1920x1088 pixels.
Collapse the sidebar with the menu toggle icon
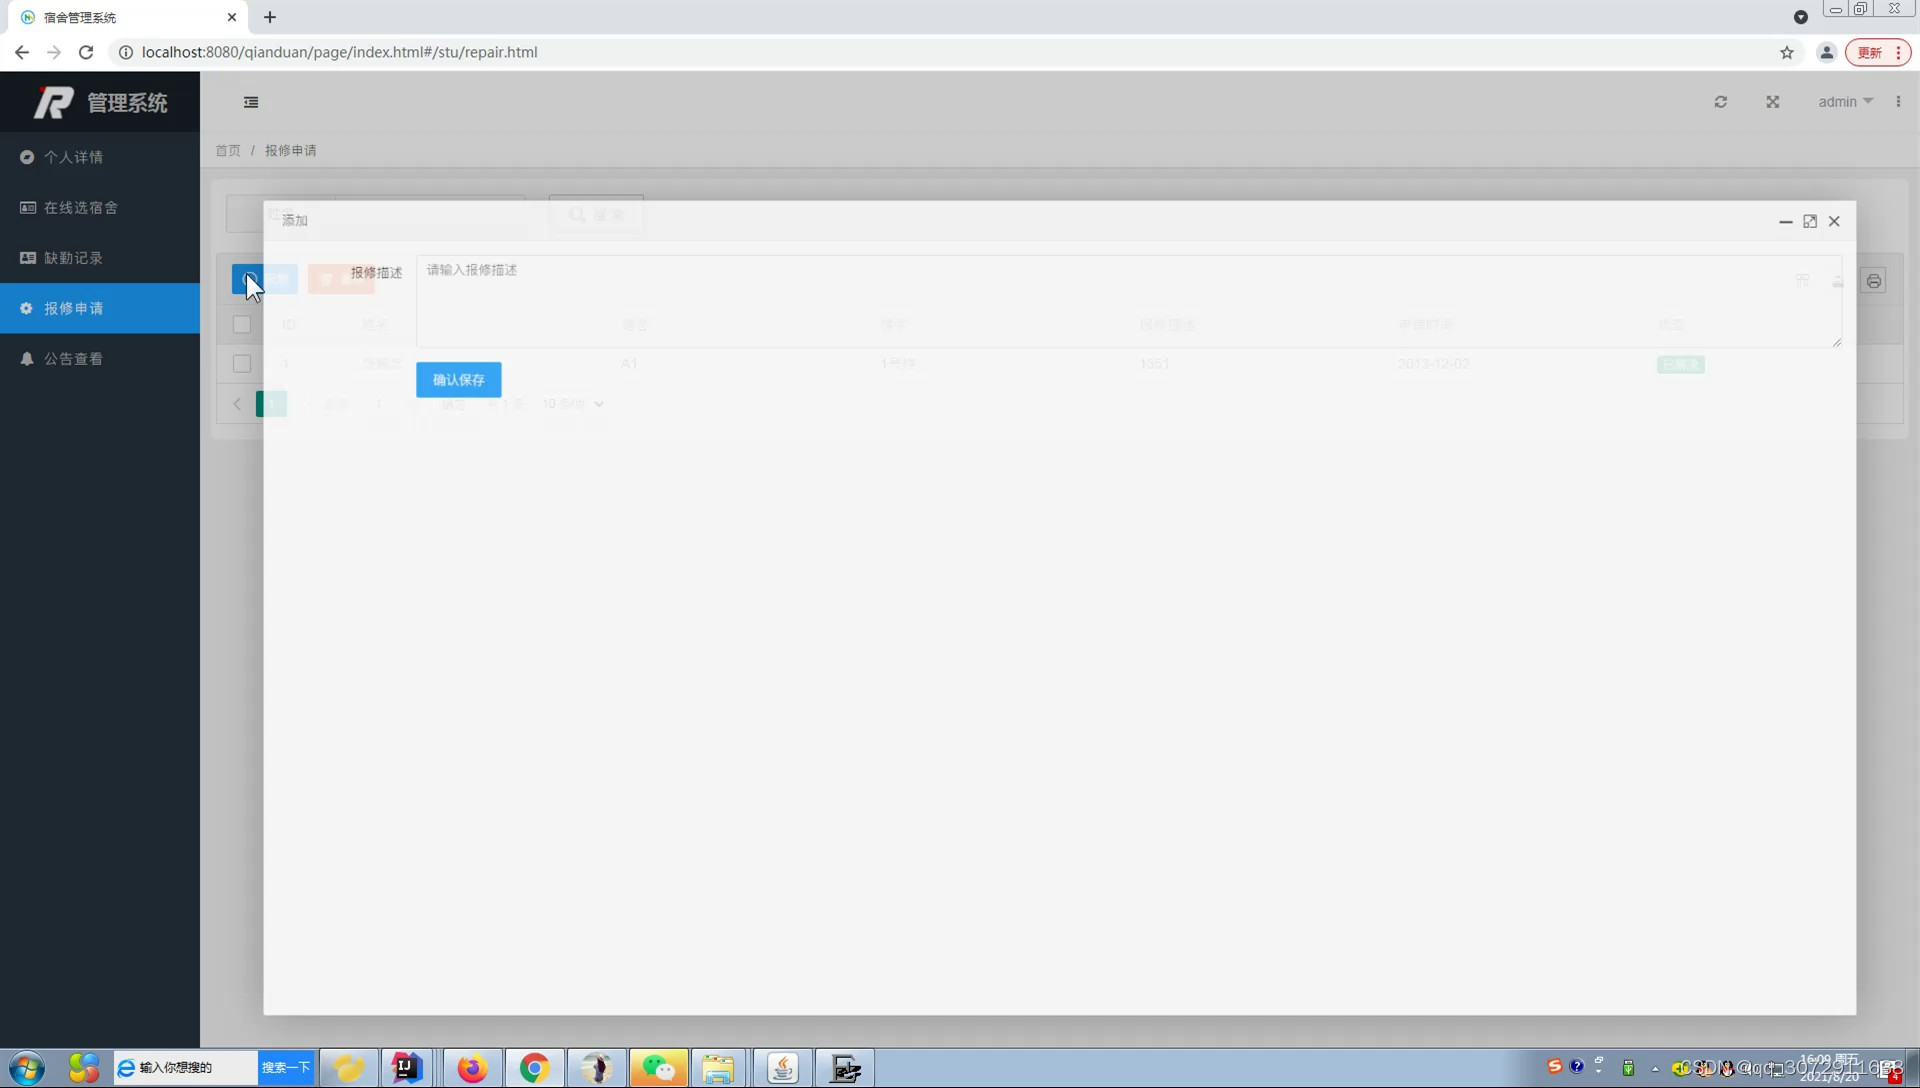point(251,102)
